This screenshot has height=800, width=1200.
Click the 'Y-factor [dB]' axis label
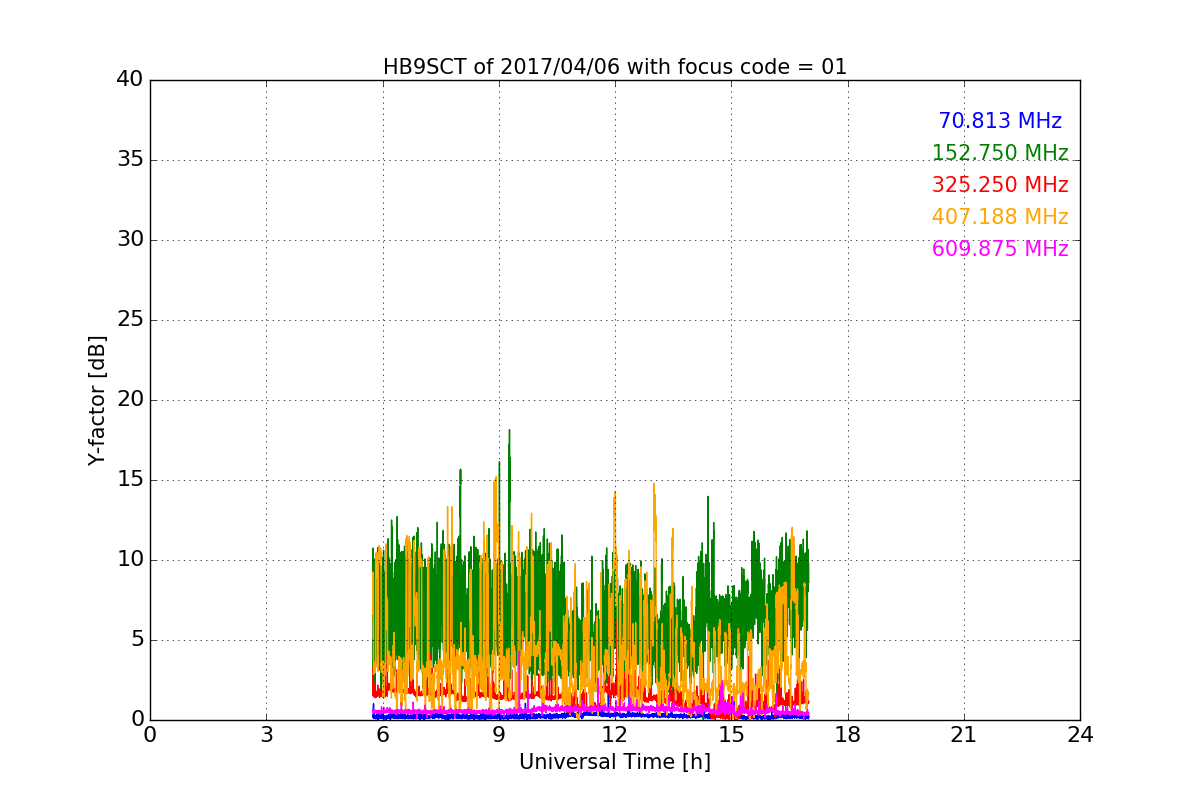97,400
